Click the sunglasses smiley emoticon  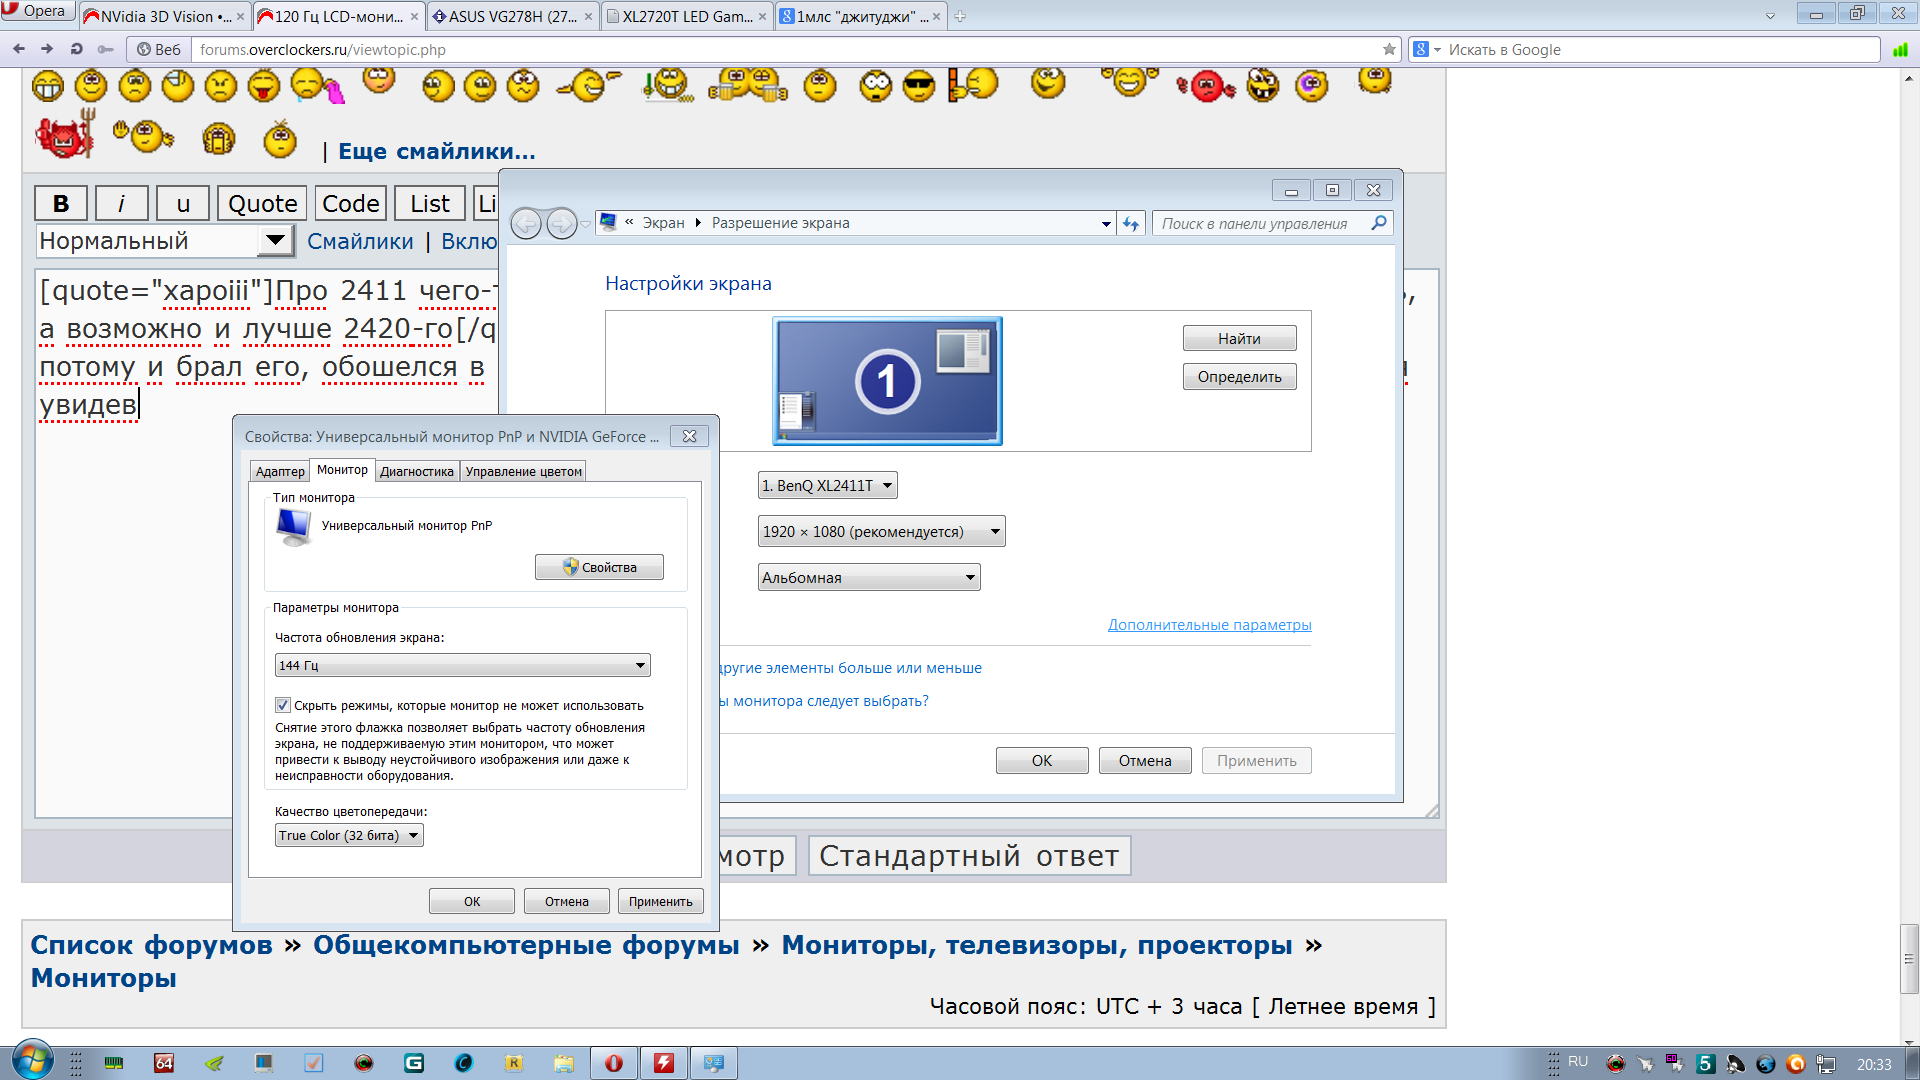[x=918, y=87]
